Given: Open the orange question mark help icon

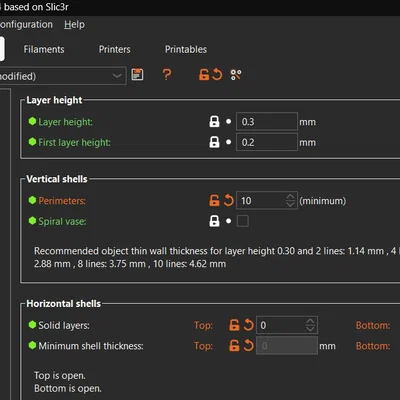Looking at the screenshot, I should coord(167,74).
